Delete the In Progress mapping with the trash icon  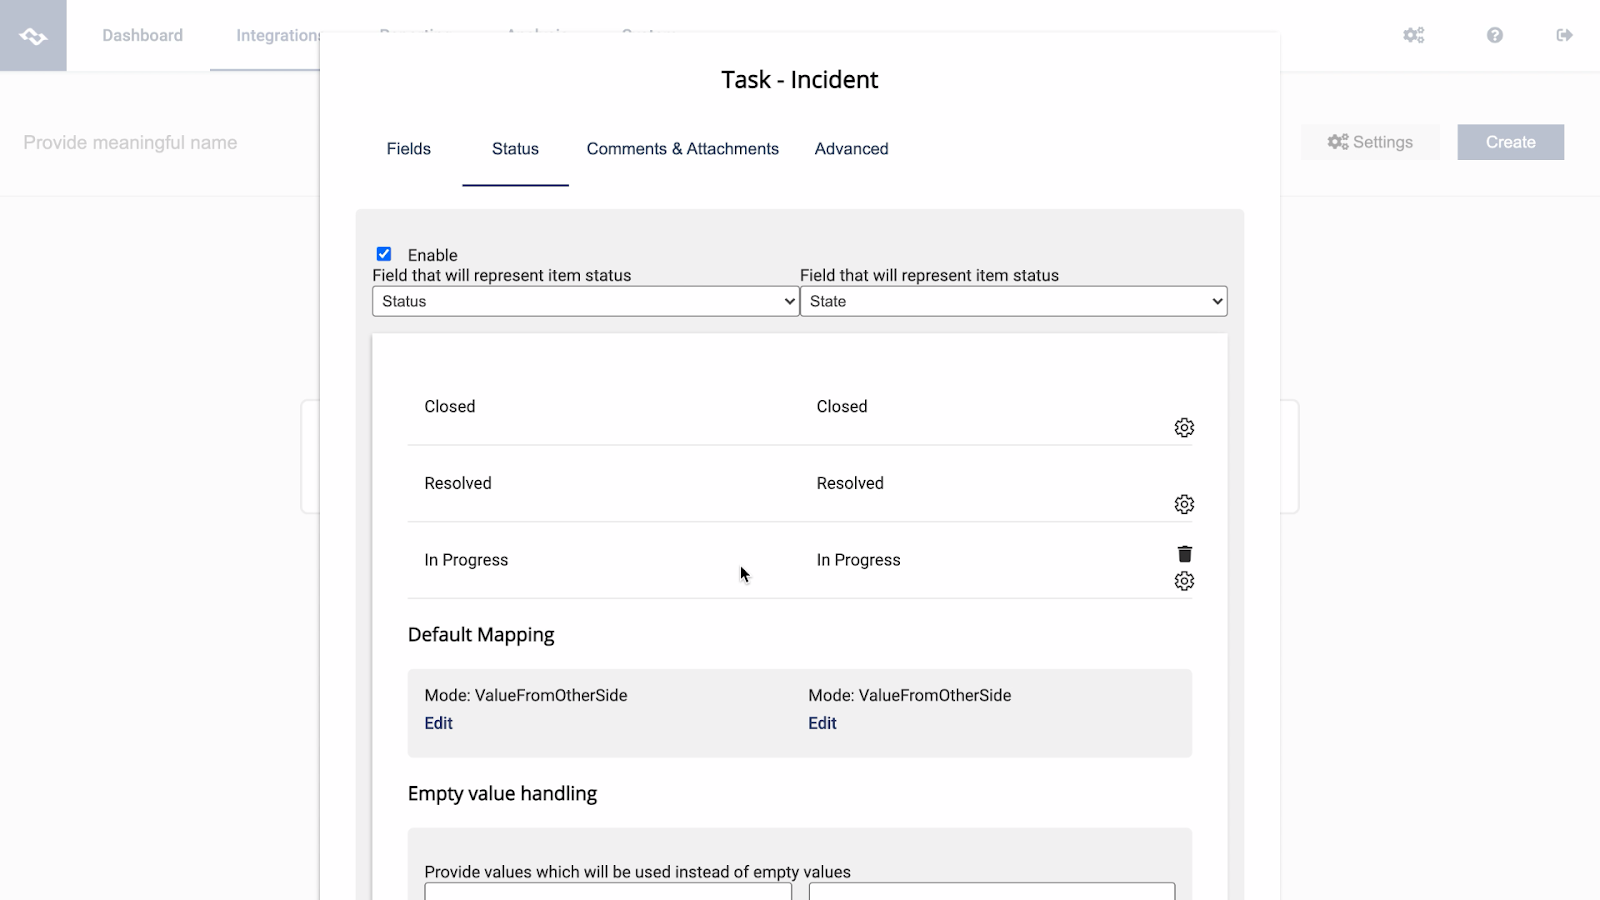[1184, 553]
